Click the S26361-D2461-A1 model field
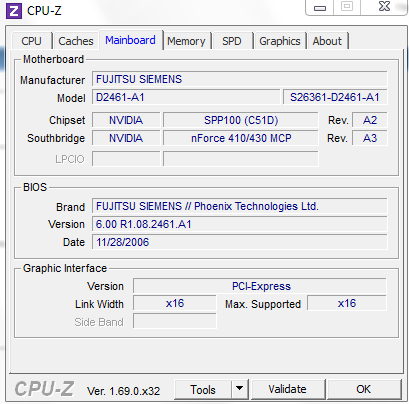Viewport: 409px width, 404px height. pyautogui.click(x=335, y=97)
